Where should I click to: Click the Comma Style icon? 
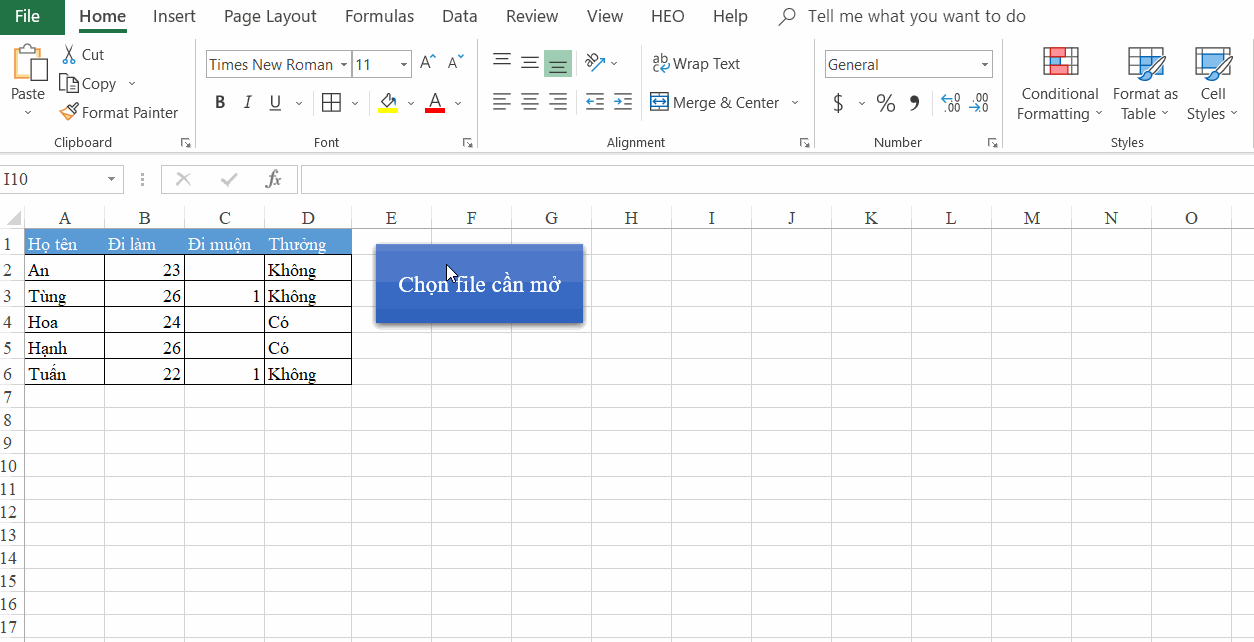[912, 103]
